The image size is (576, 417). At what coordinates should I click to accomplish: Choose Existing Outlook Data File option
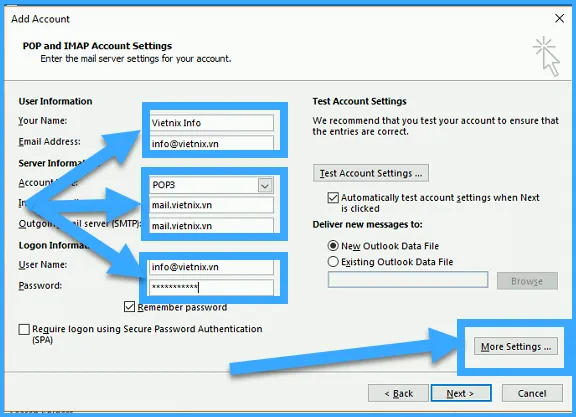click(333, 262)
